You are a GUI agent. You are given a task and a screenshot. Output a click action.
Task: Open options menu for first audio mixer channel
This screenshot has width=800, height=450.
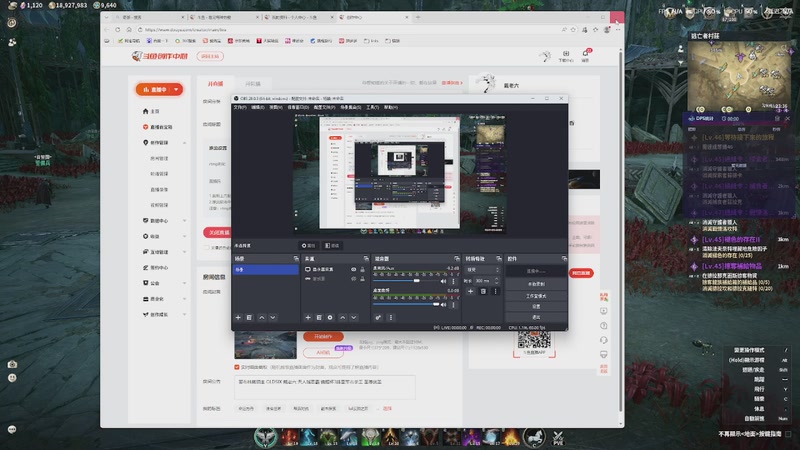pos(453,281)
